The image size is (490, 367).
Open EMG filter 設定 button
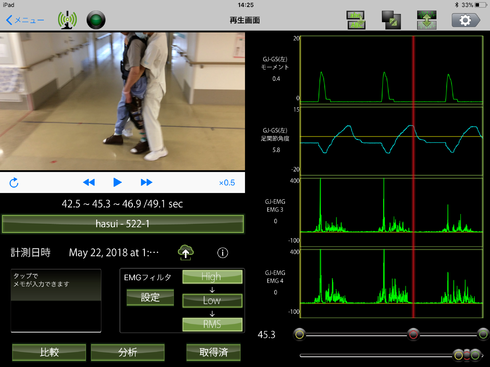point(150,297)
